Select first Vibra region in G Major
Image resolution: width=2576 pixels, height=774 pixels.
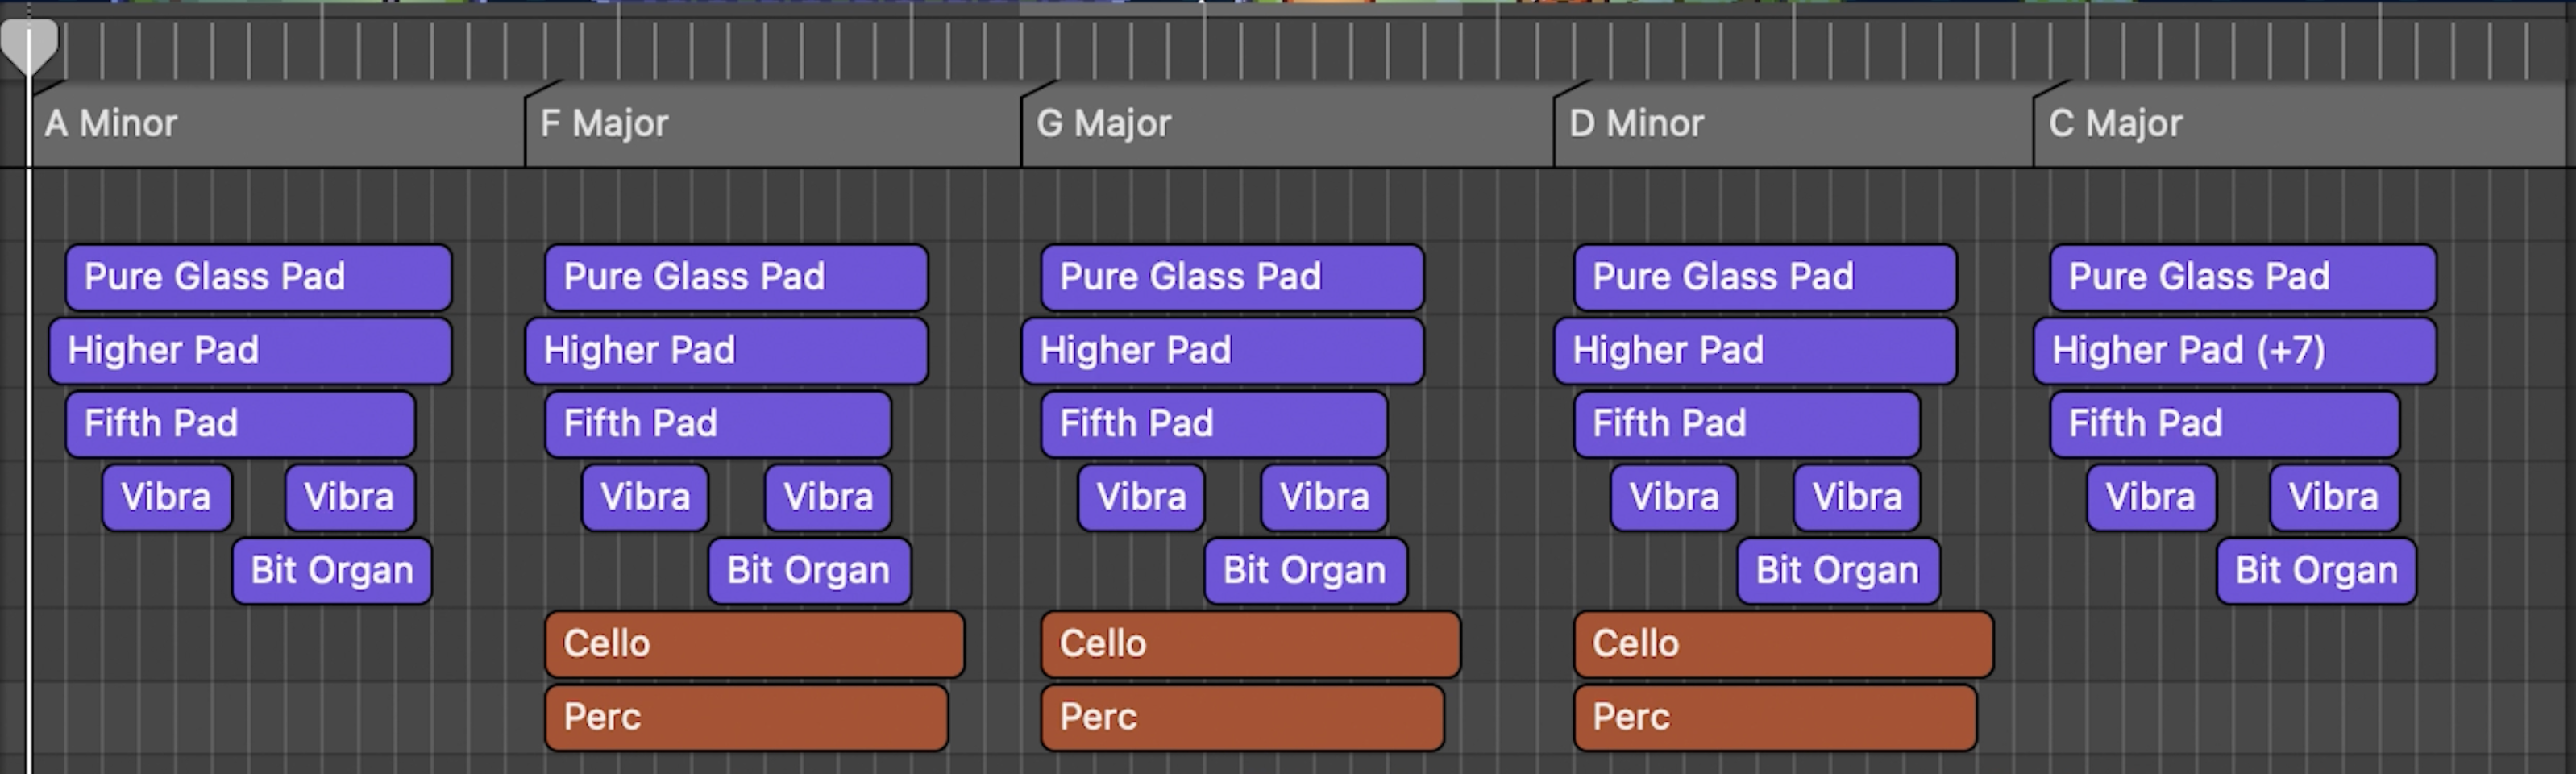pos(1141,497)
